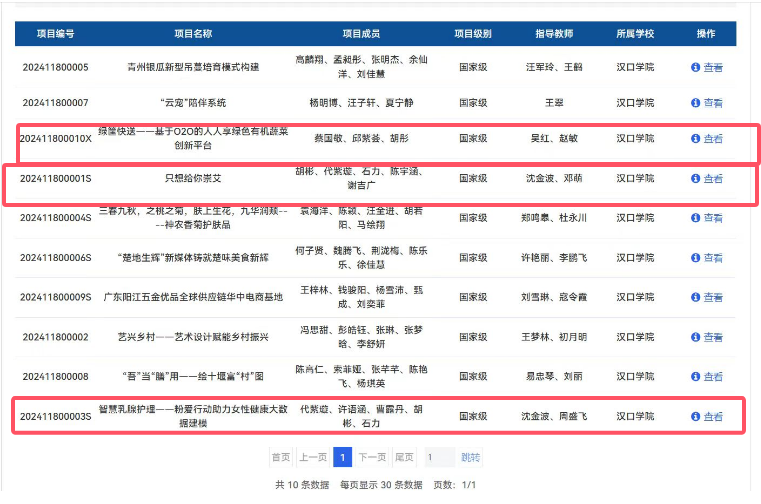Select page number 1 in the pagination
The image size is (761, 504).
coord(342,457)
